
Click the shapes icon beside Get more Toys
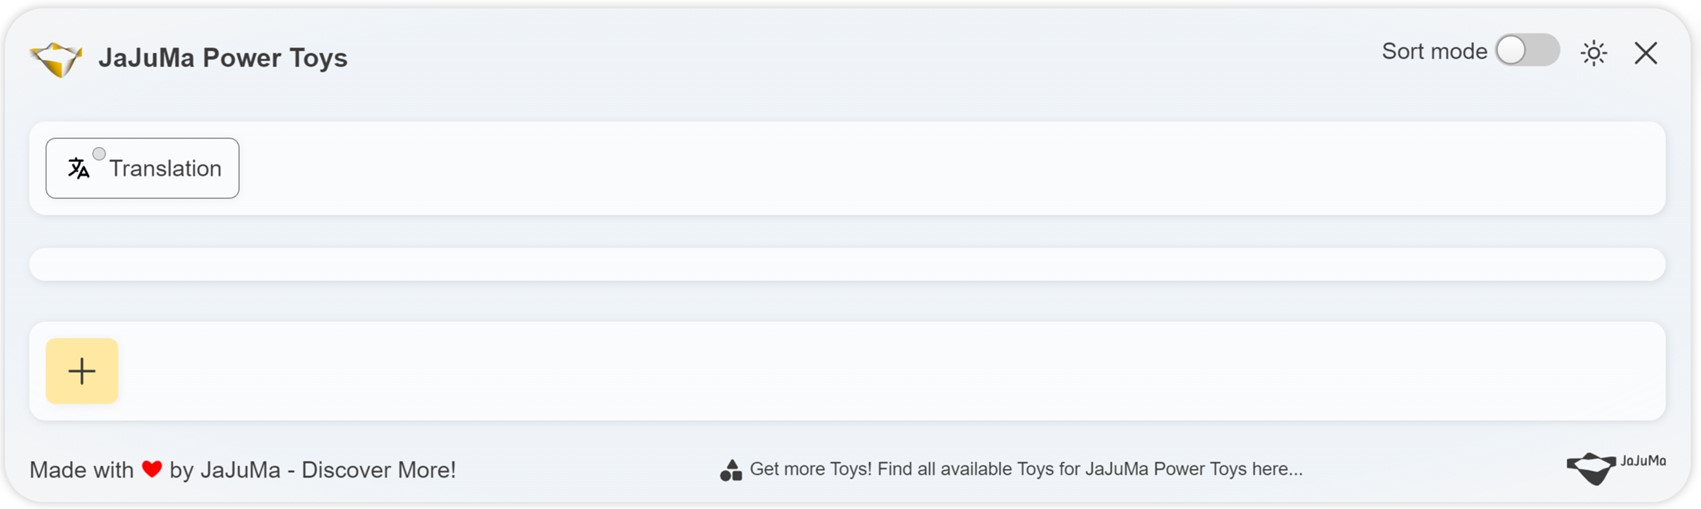[x=731, y=470]
